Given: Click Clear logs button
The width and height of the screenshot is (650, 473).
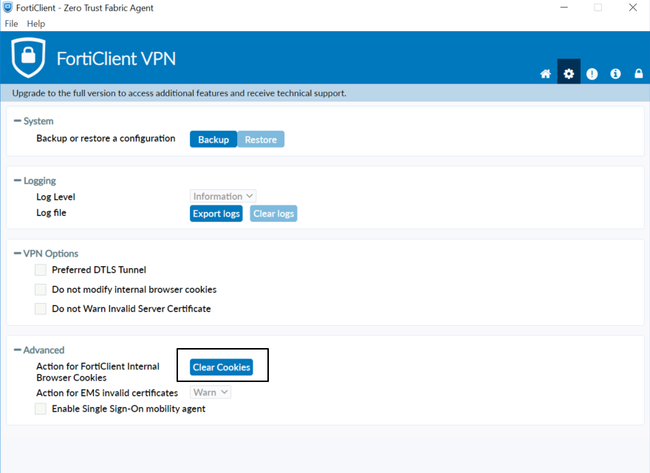Looking at the screenshot, I should 274,213.
